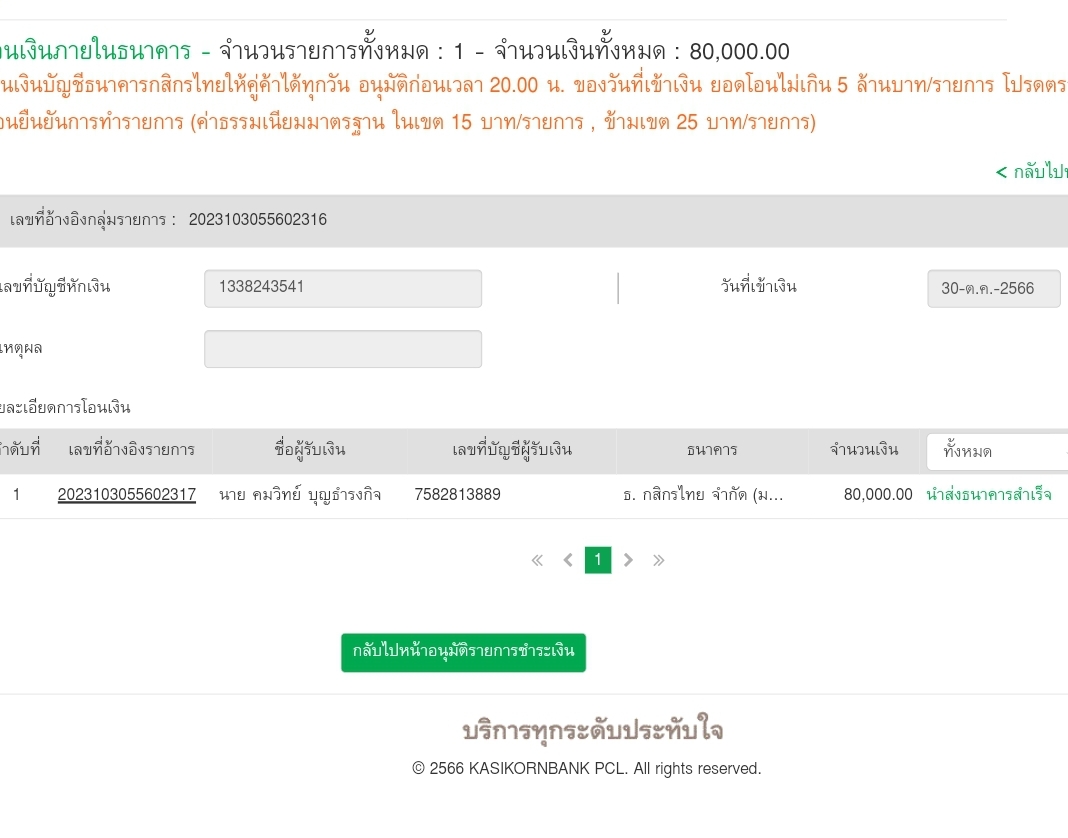Click the truncated bank name ธ. กสิกรไทย
This screenshot has width=1068, height=838.
coord(702,495)
